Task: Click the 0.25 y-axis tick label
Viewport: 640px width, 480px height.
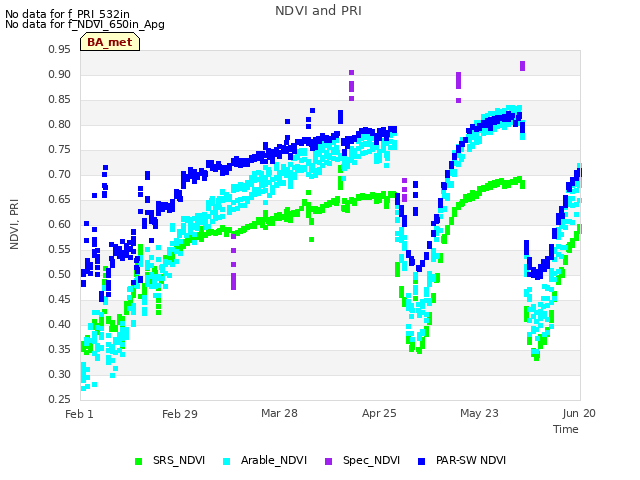Action: coord(60,399)
